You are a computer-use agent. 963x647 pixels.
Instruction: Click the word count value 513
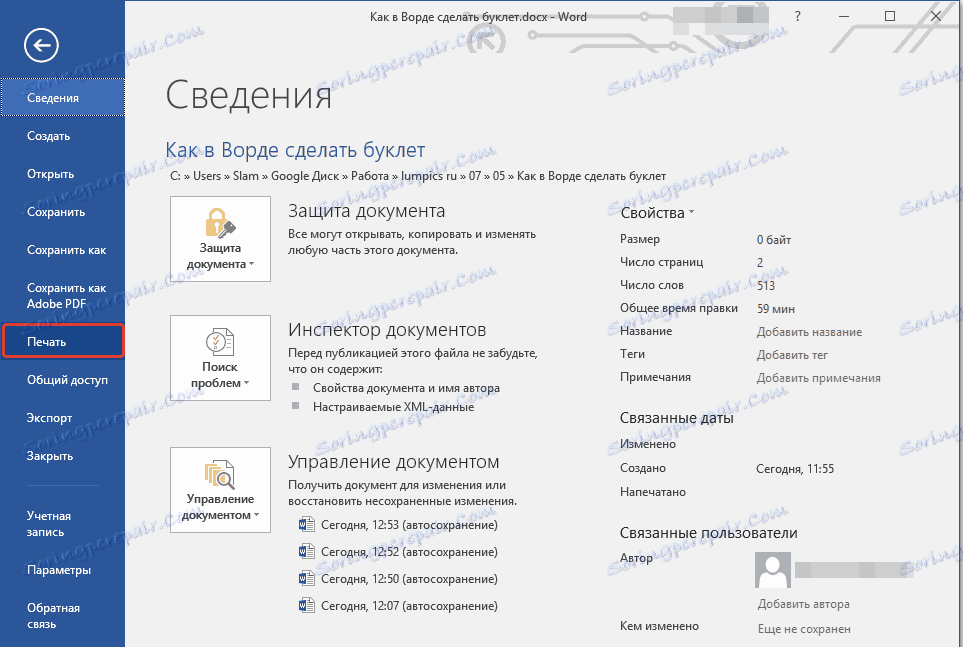766,286
